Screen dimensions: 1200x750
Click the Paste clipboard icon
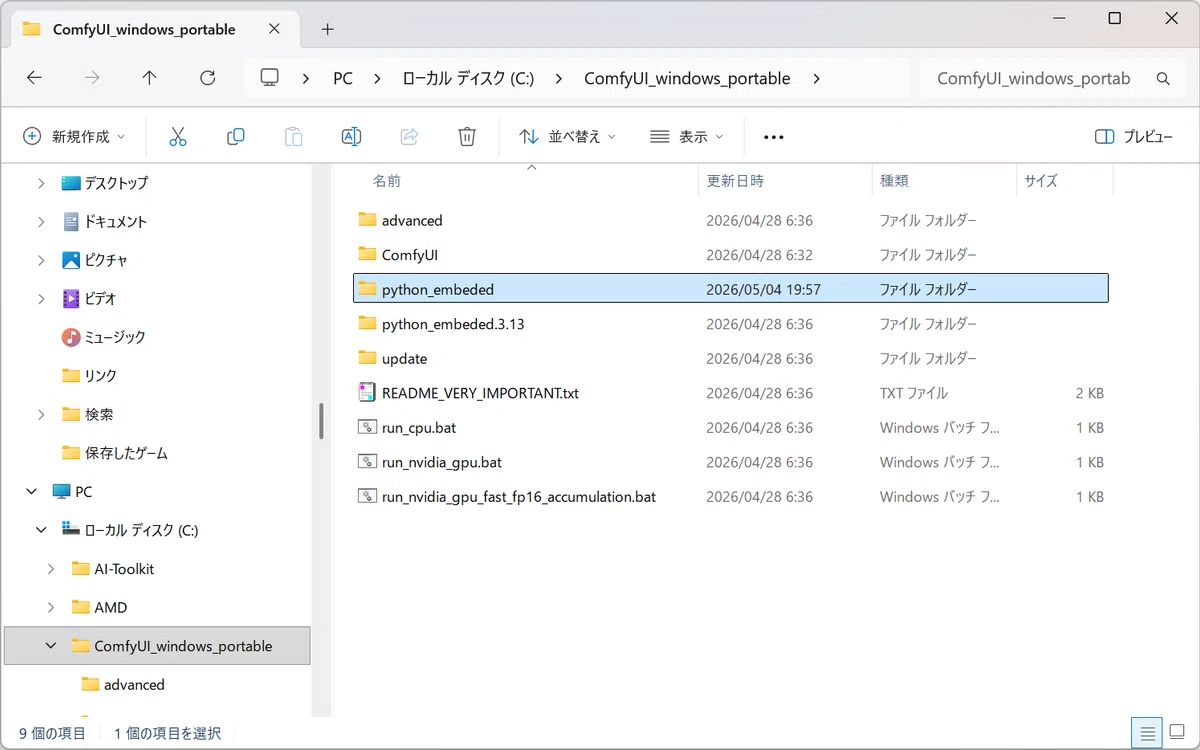click(293, 137)
